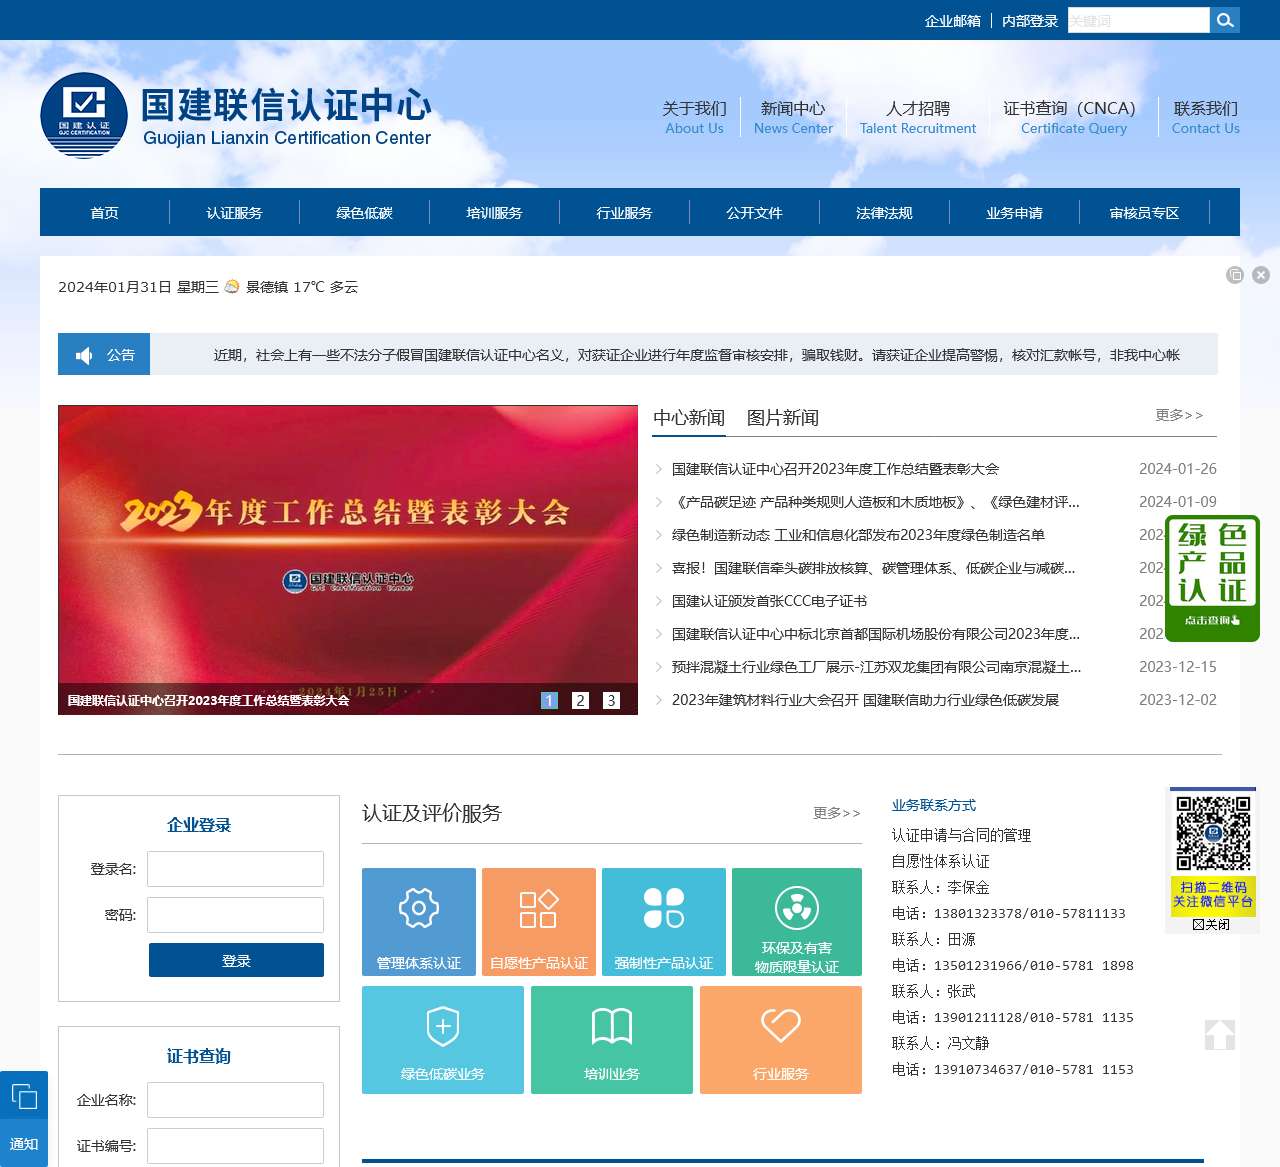Open the 企业邮箱 link
Screen dimensions: 1280x1167
[x=953, y=21]
